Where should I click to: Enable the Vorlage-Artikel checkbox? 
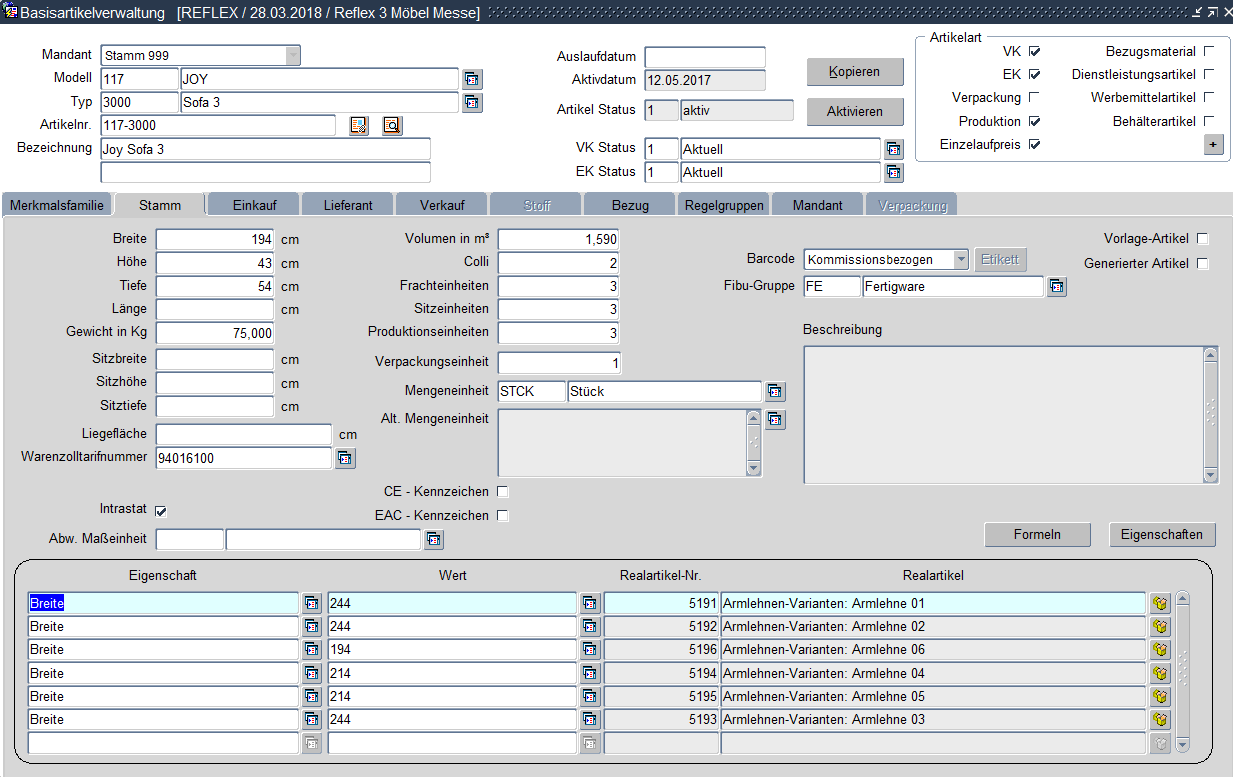pos(1203,239)
